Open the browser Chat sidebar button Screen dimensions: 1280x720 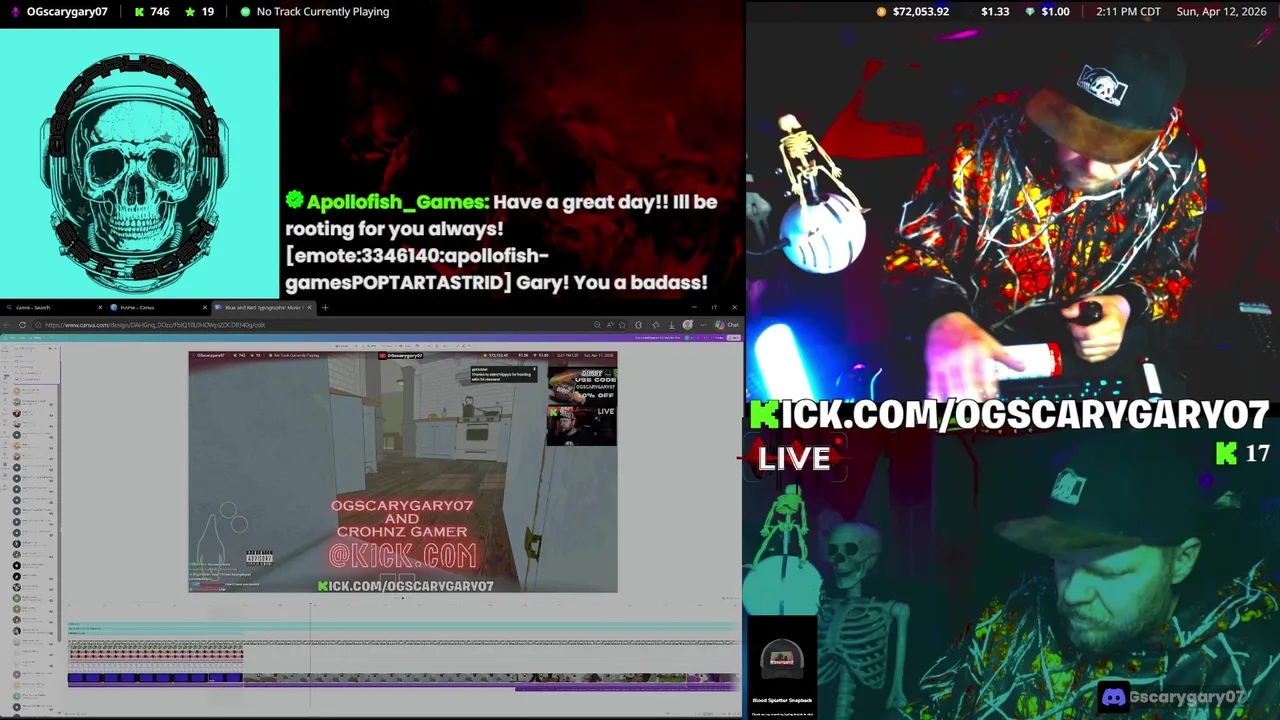pos(727,325)
